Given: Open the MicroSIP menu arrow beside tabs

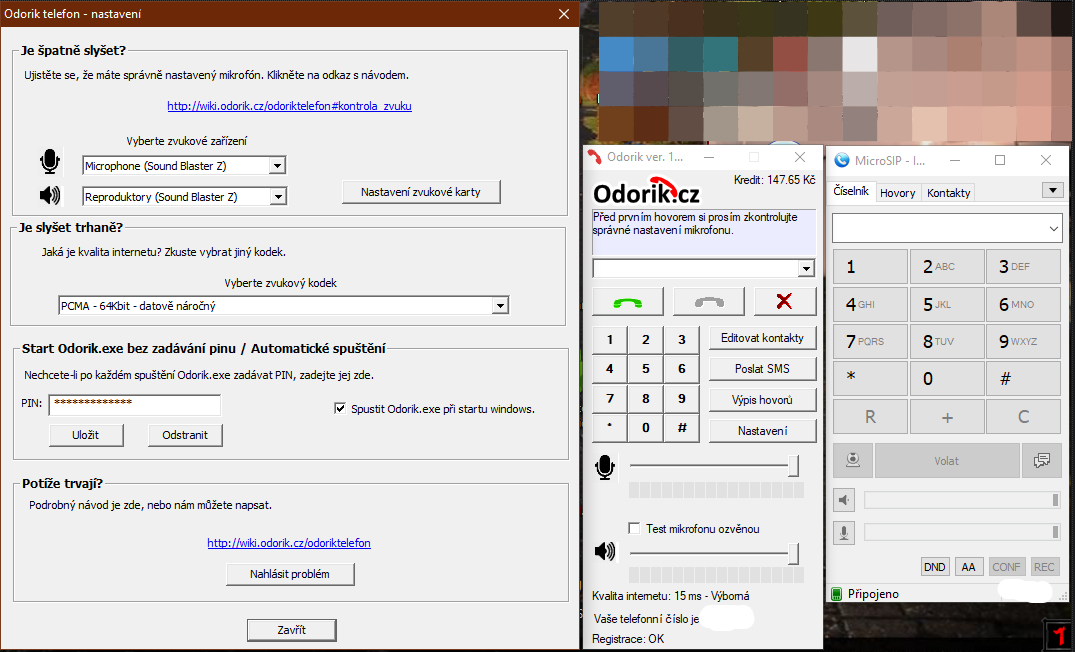Looking at the screenshot, I should 1052,190.
